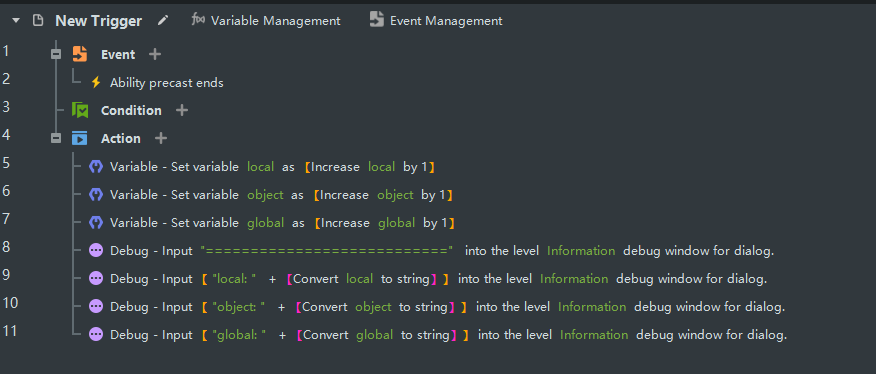Open Event Management
The width and height of the screenshot is (876, 374).
coord(446,21)
